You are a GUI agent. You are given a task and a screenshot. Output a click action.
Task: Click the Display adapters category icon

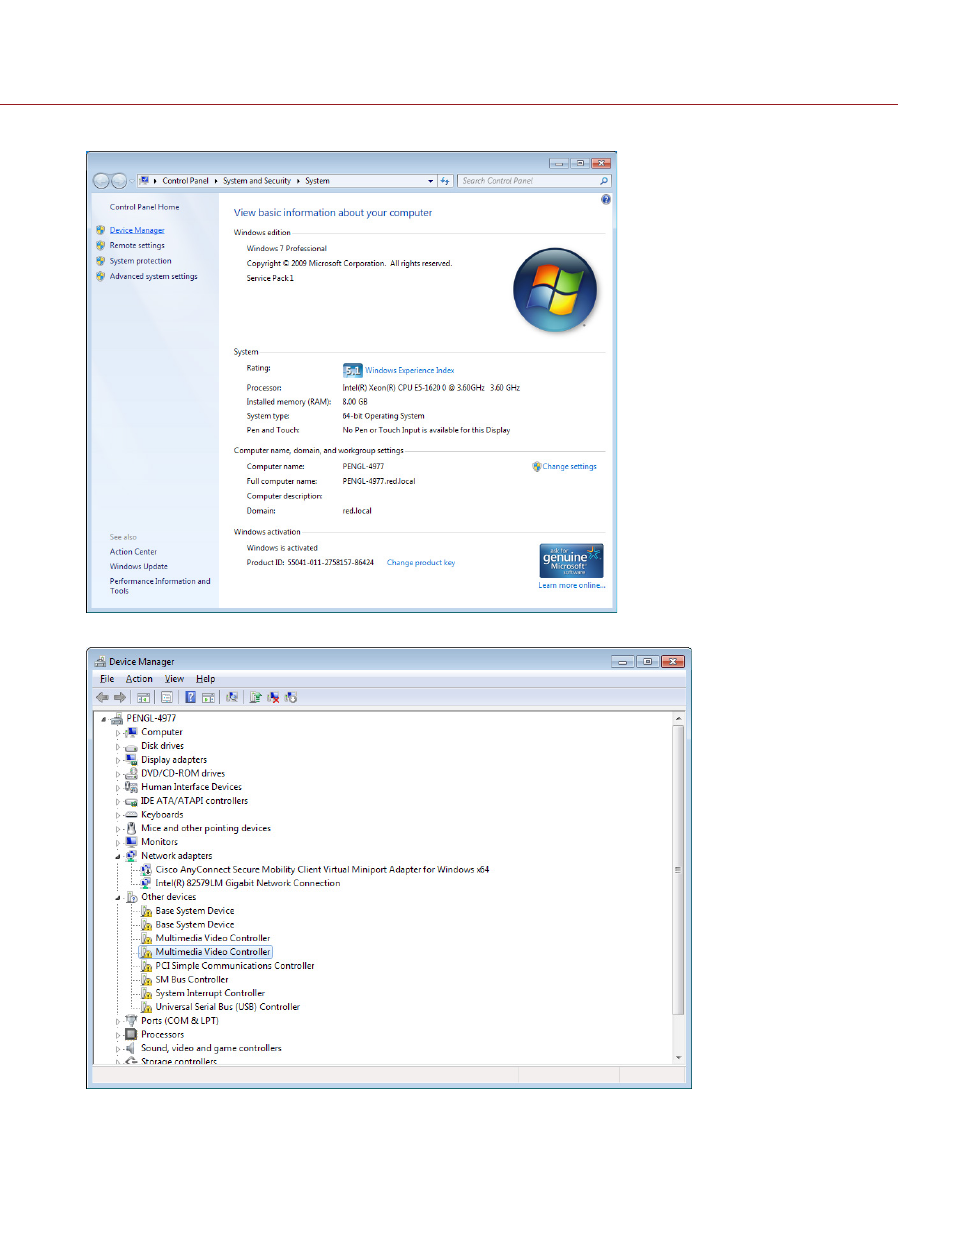[131, 760]
